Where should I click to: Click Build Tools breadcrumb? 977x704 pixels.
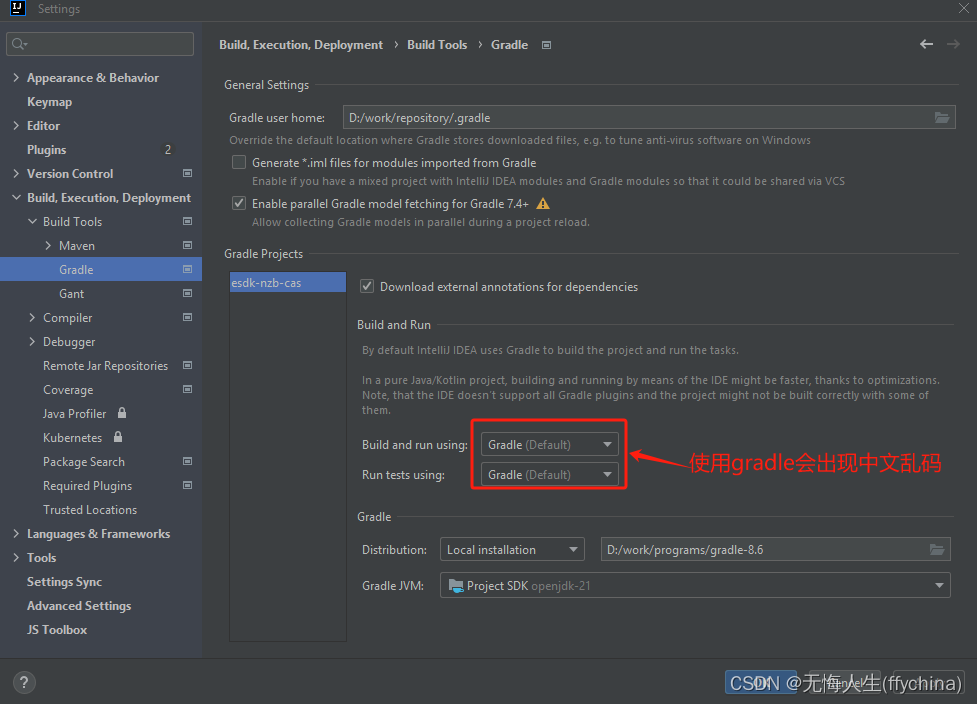pos(437,45)
